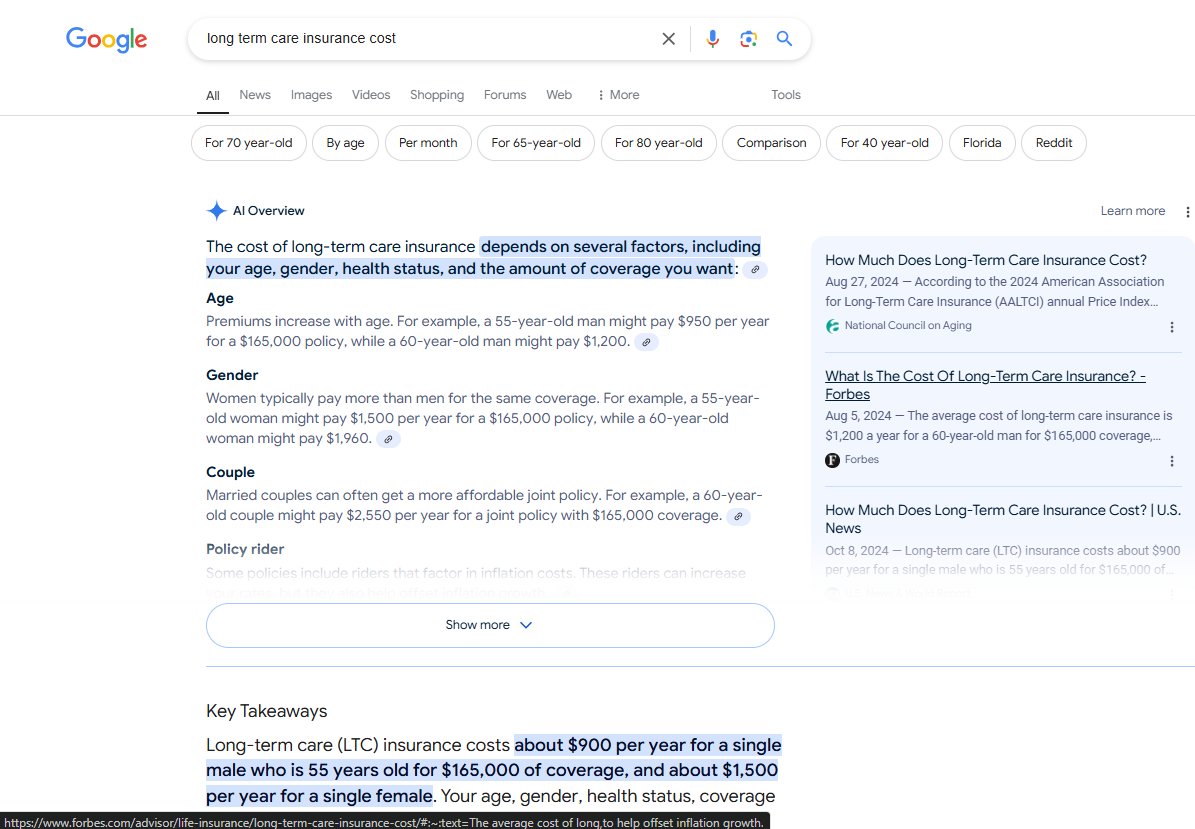Go to the Google homepage logo

[x=106, y=39]
